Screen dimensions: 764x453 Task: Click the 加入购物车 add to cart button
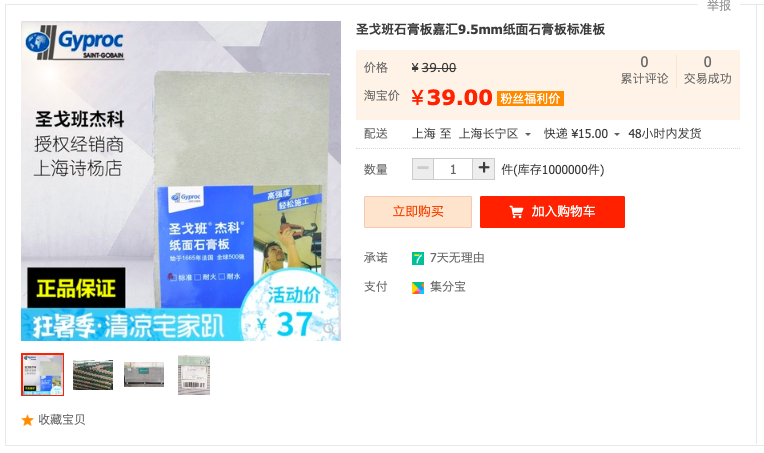(x=552, y=212)
